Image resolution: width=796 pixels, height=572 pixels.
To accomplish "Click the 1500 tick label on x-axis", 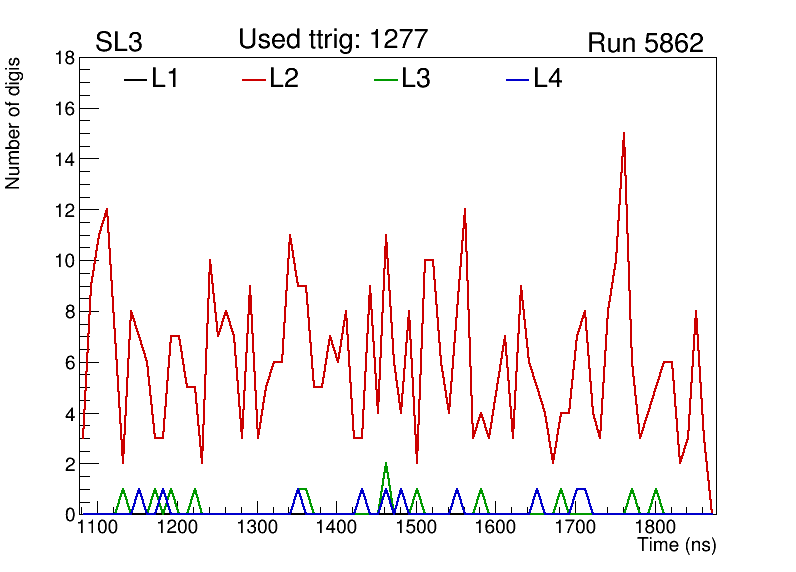I will (x=416, y=528).
